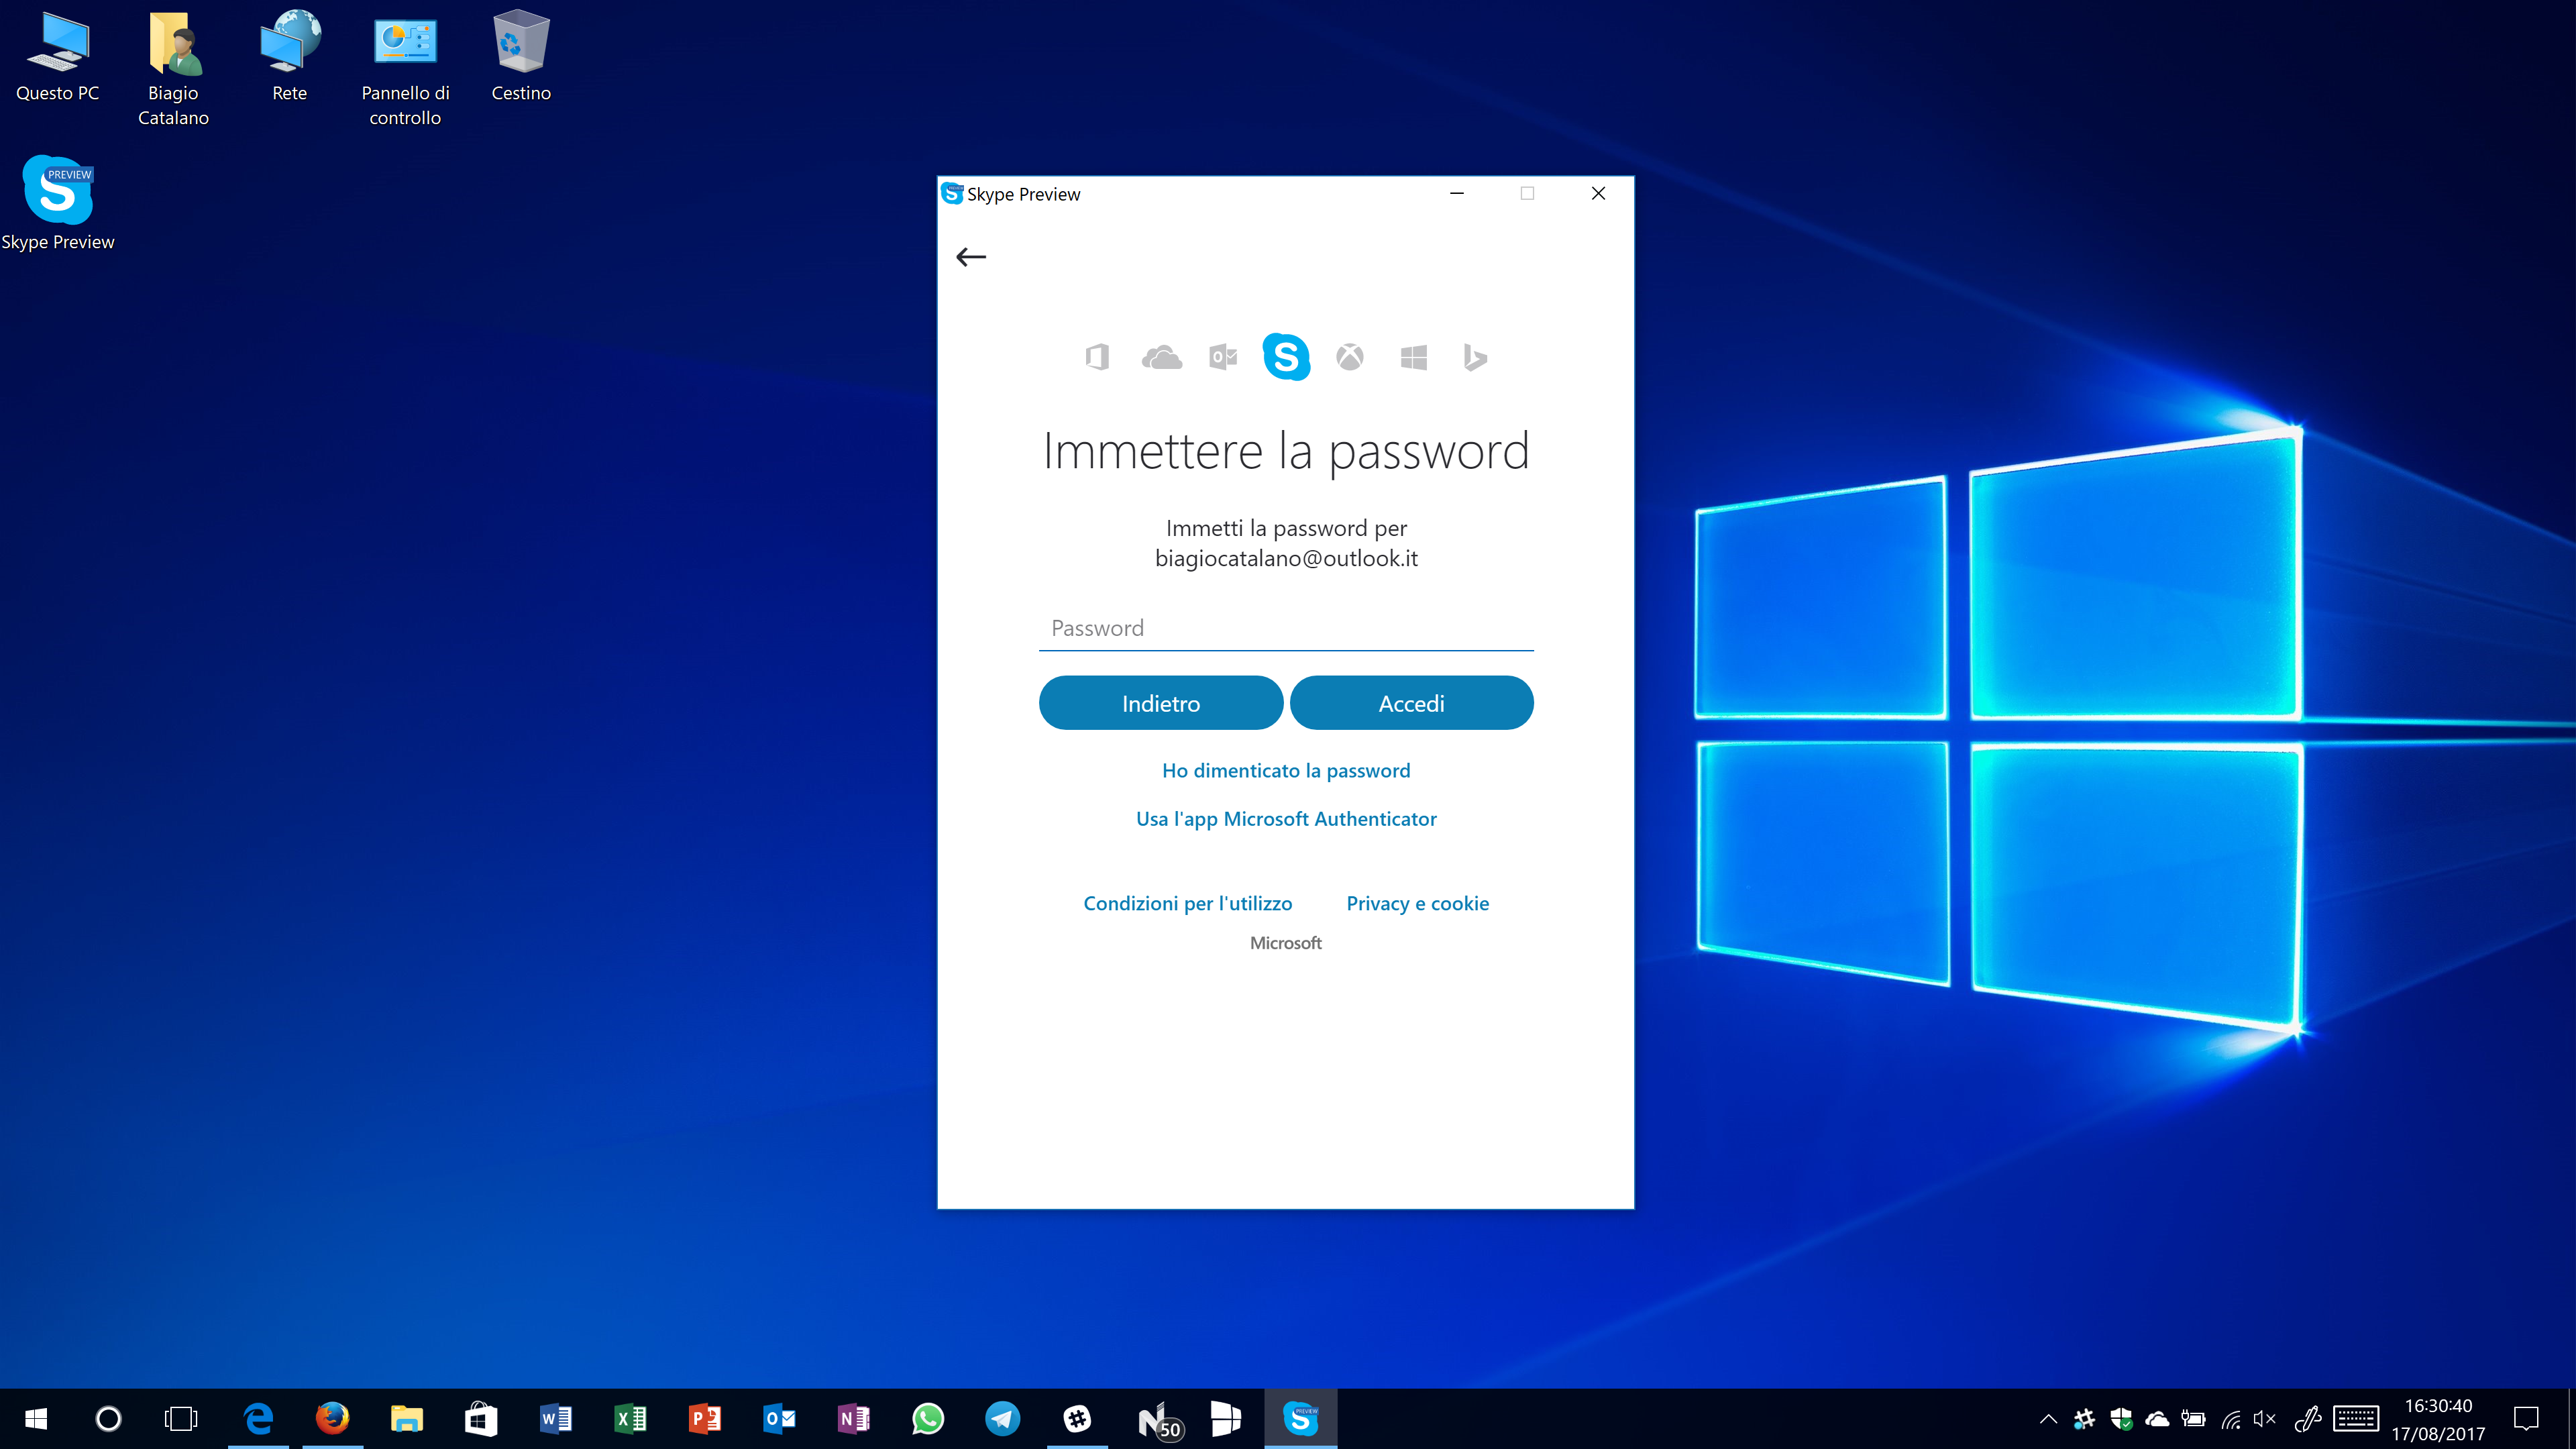This screenshot has width=2576, height=1449.
Task: Click the muted volume tray icon
Action: tap(2265, 1418)
